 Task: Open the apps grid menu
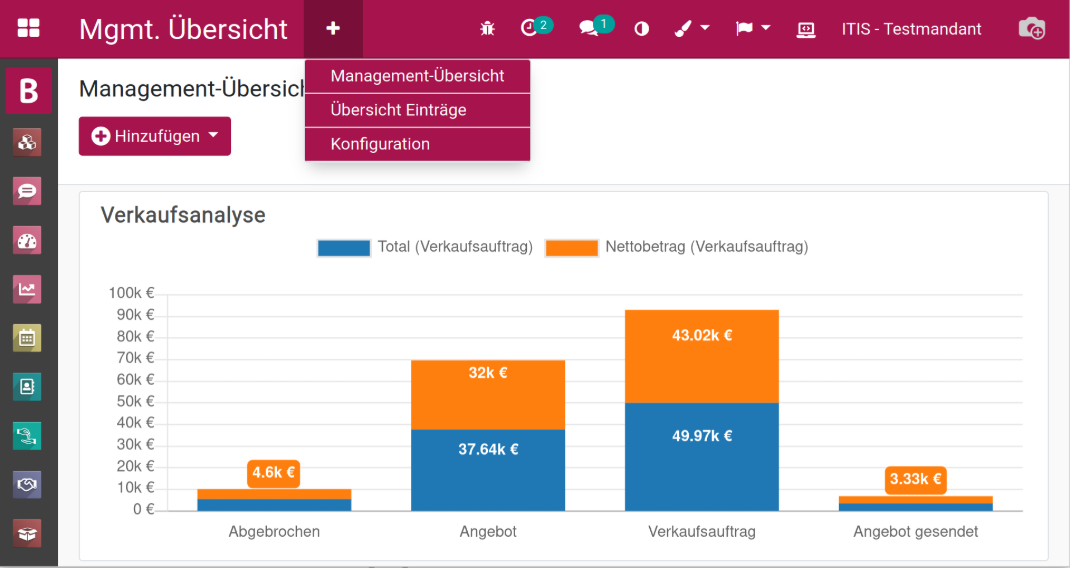pyautogui.click(x=29, y=29)
